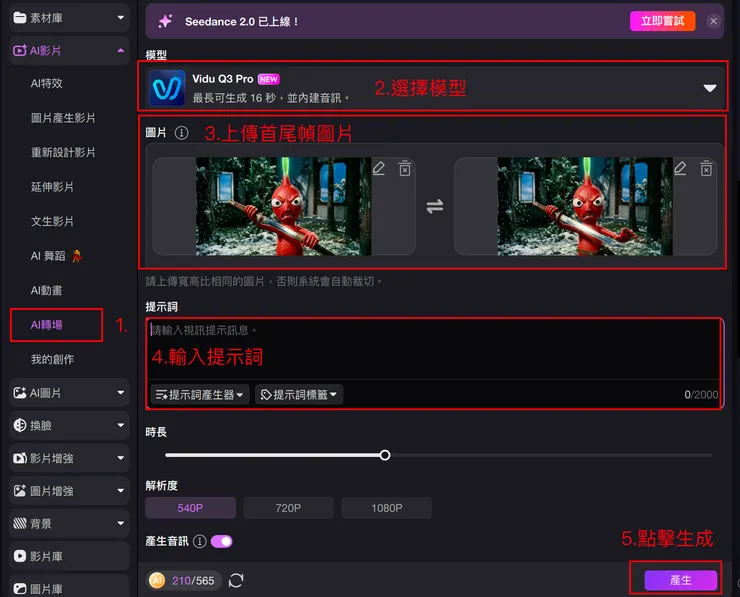Click the AI影片 video icon in sidebar

click(20, 50)
